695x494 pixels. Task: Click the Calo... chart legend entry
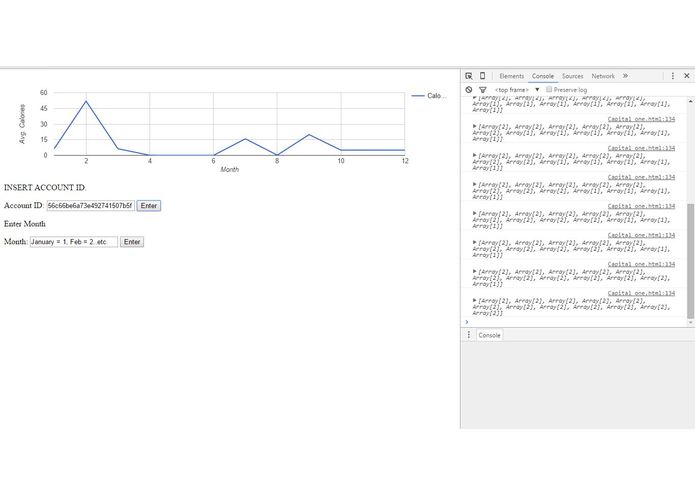[429, 96]
